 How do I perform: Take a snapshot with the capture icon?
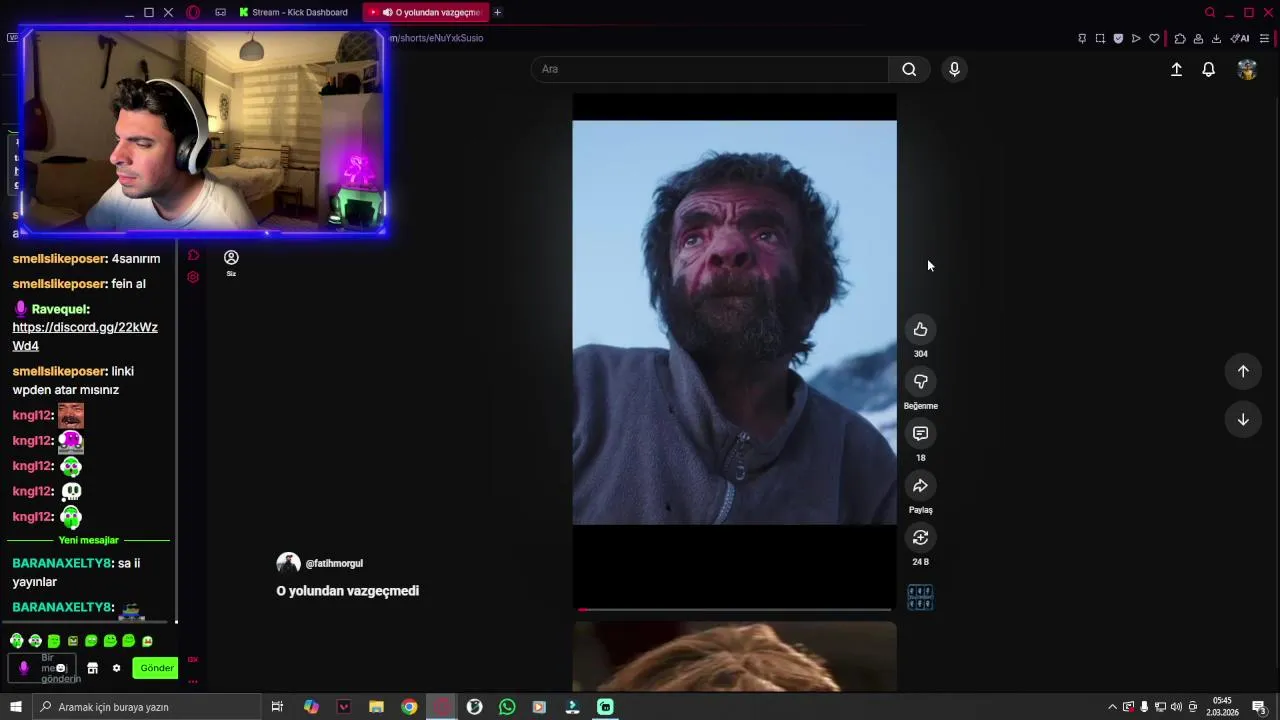coord(1100,38)
